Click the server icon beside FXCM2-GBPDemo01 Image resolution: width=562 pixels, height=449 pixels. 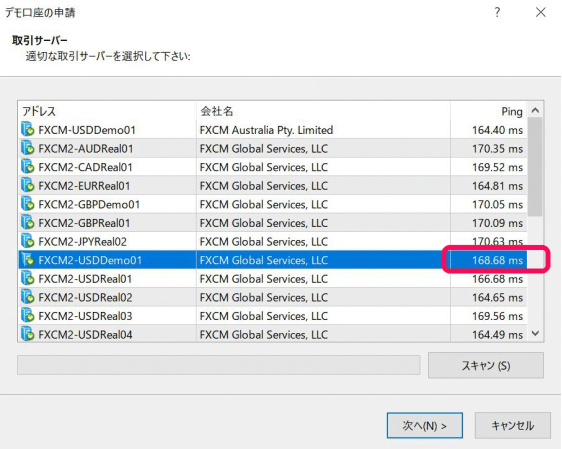point(28,204)
